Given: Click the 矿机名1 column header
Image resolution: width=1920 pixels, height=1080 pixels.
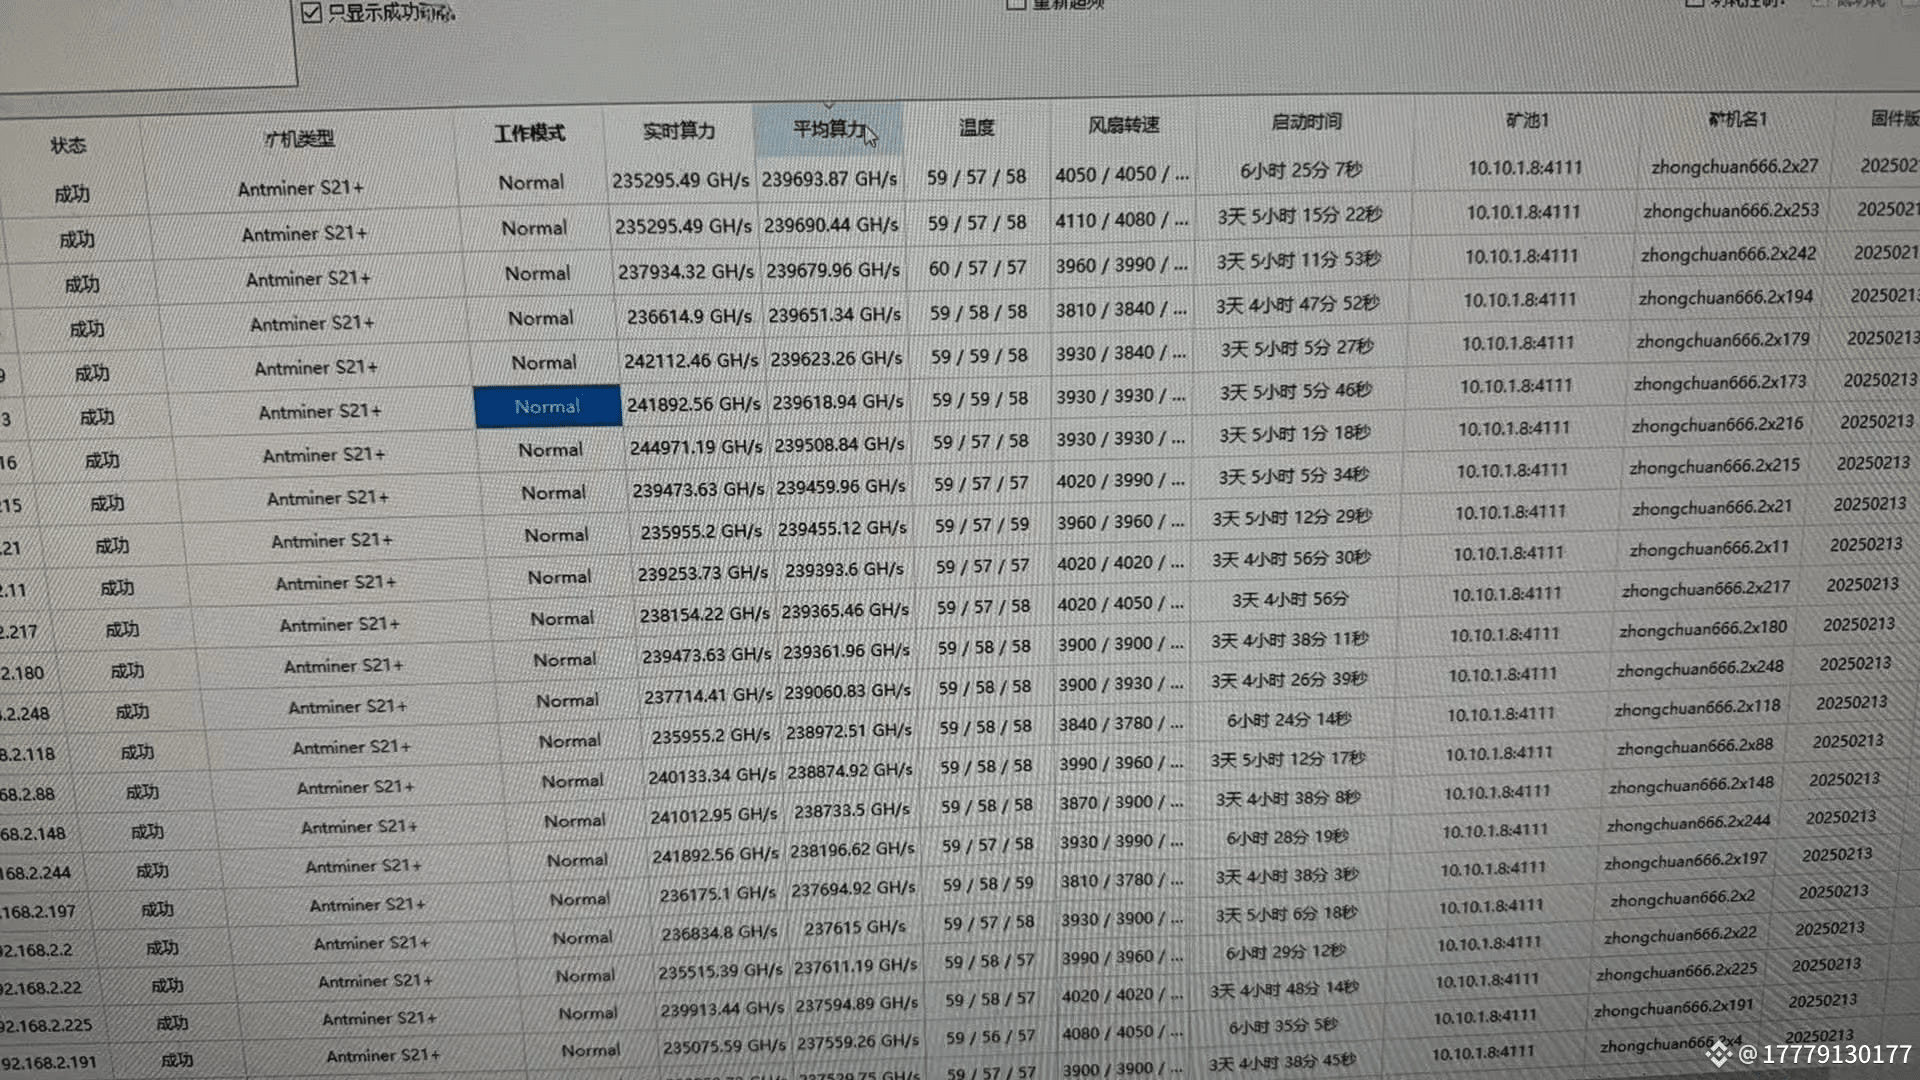Looking at the screenshot, I should pyautogui.click(x=1737, y=119).
